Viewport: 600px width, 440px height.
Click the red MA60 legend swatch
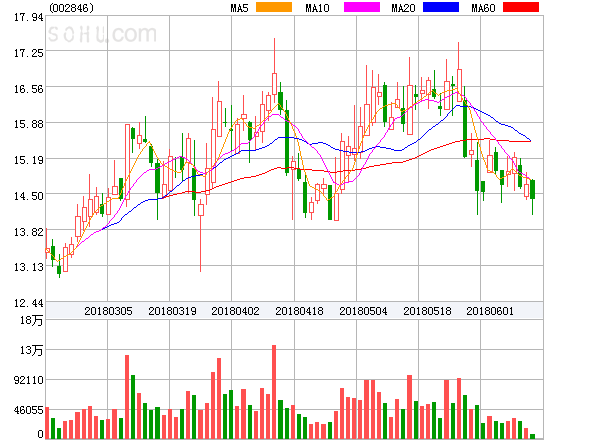521,7
